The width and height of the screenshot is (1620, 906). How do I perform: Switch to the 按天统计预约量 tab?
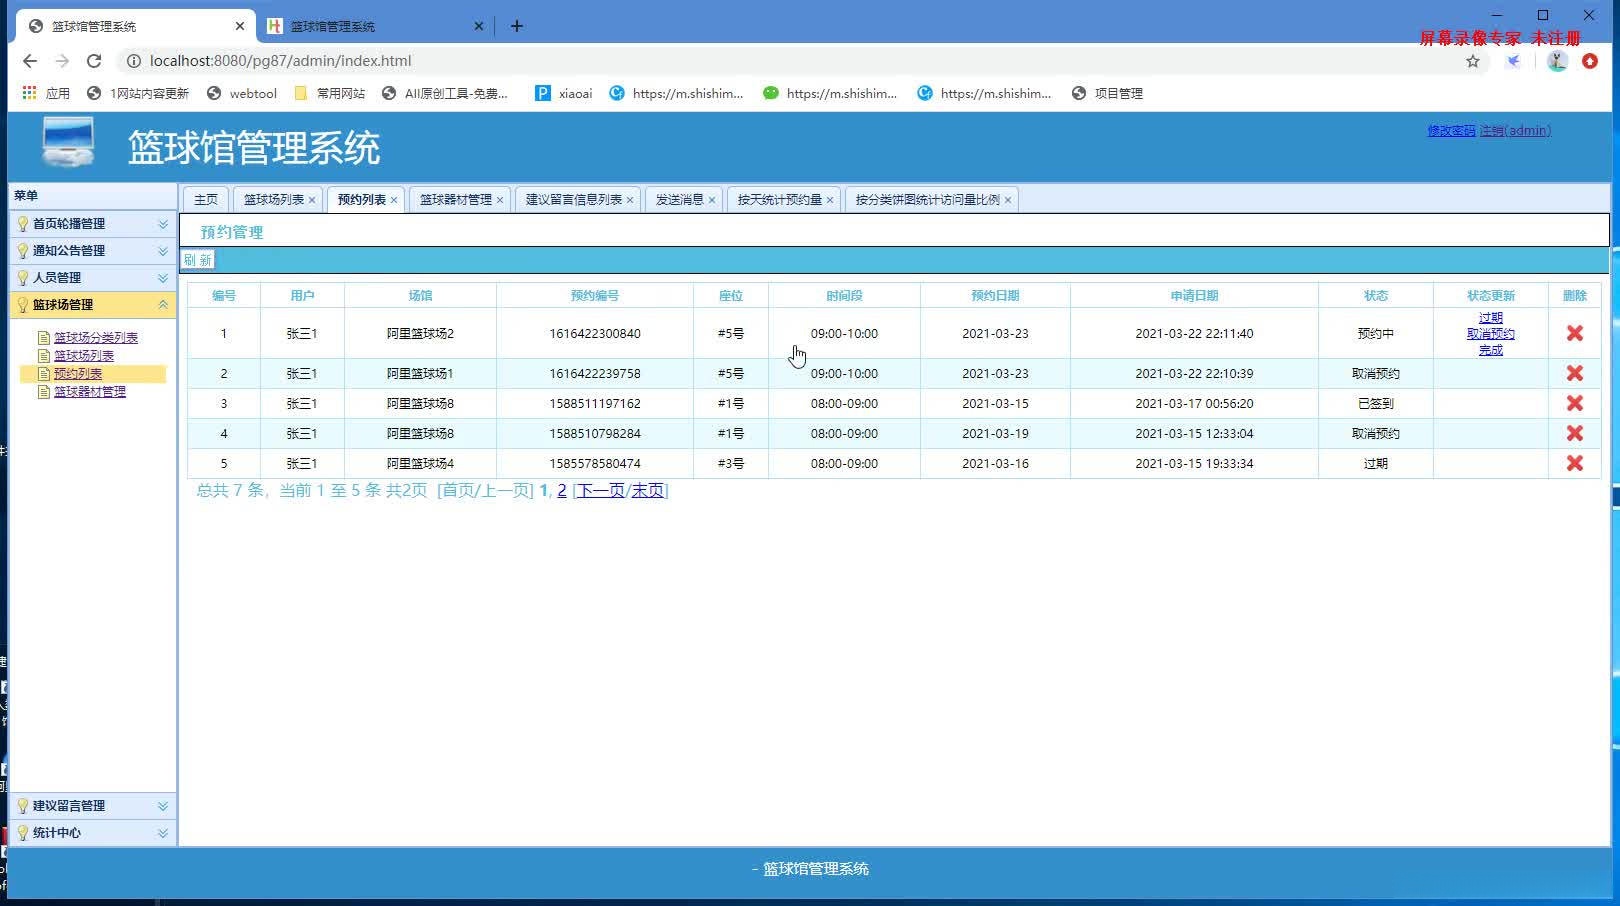point(778,199)
